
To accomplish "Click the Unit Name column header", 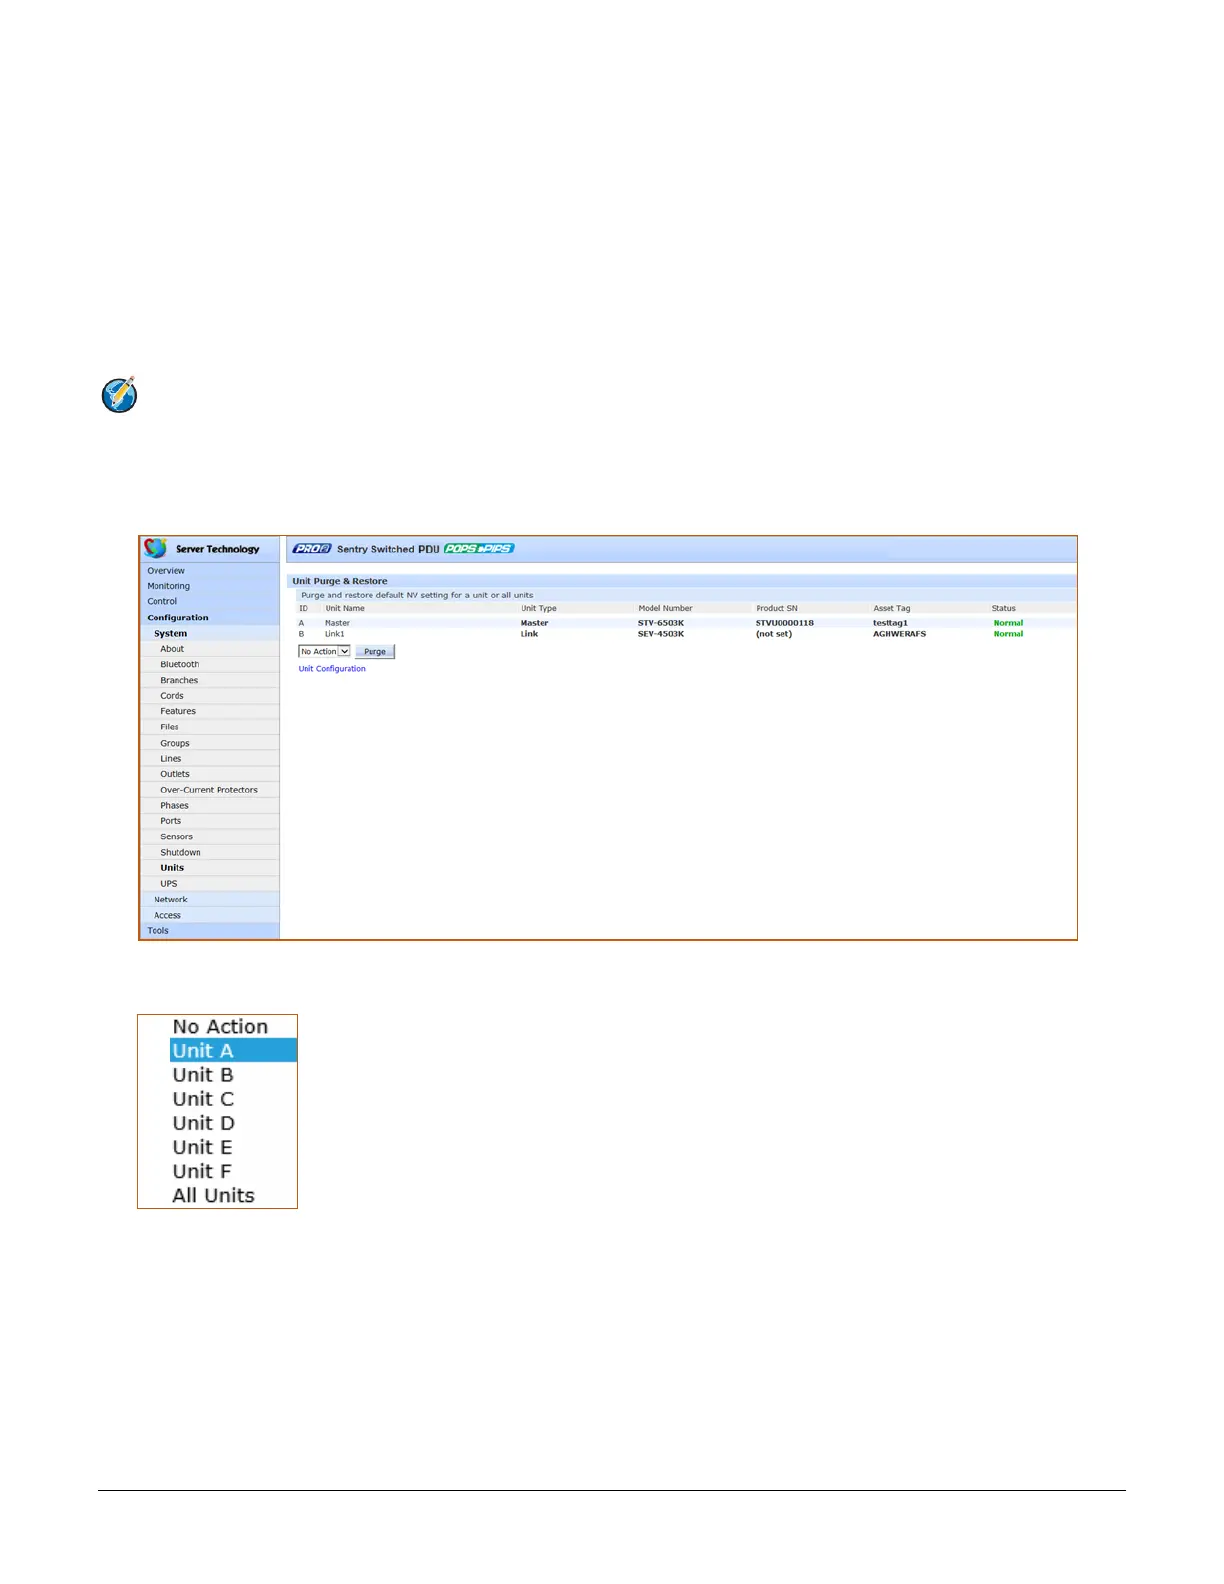I will coord(345,608).
